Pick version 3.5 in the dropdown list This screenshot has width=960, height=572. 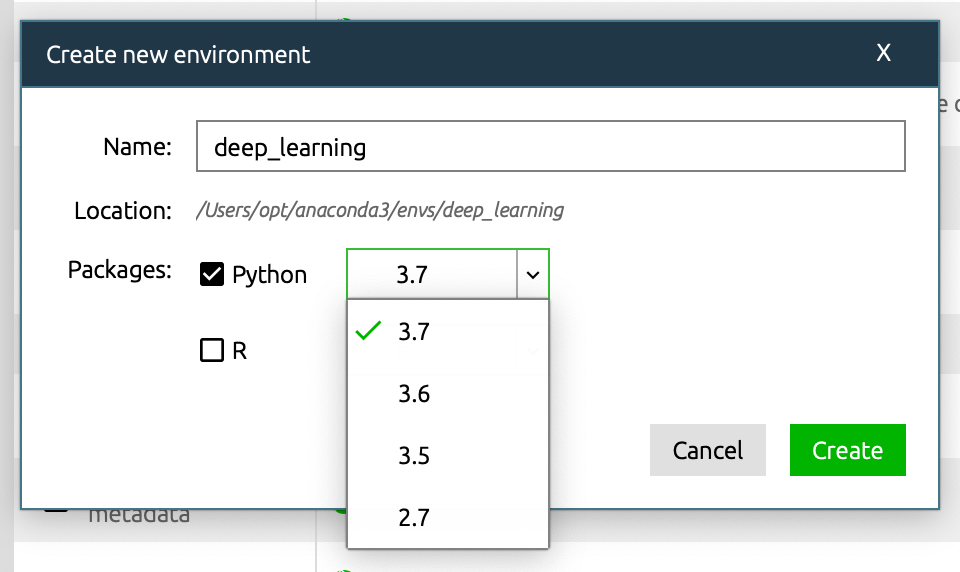[414, 456]
